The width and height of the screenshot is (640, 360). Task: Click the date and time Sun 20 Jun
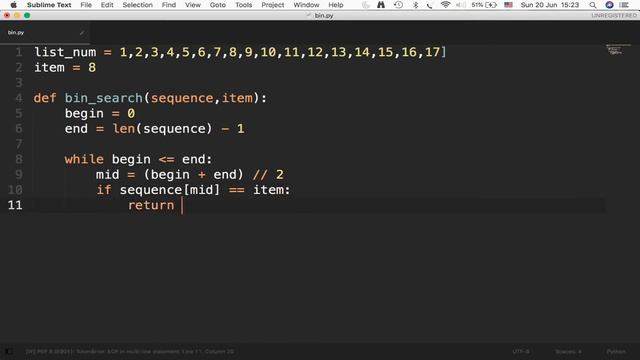click(550, 5)
